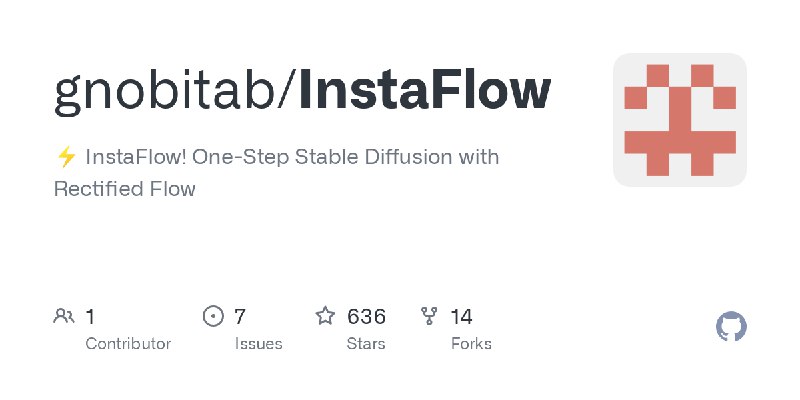The image size is (800, 400).
Task: Click the stars outline icon
Action: tap(325, 316)
